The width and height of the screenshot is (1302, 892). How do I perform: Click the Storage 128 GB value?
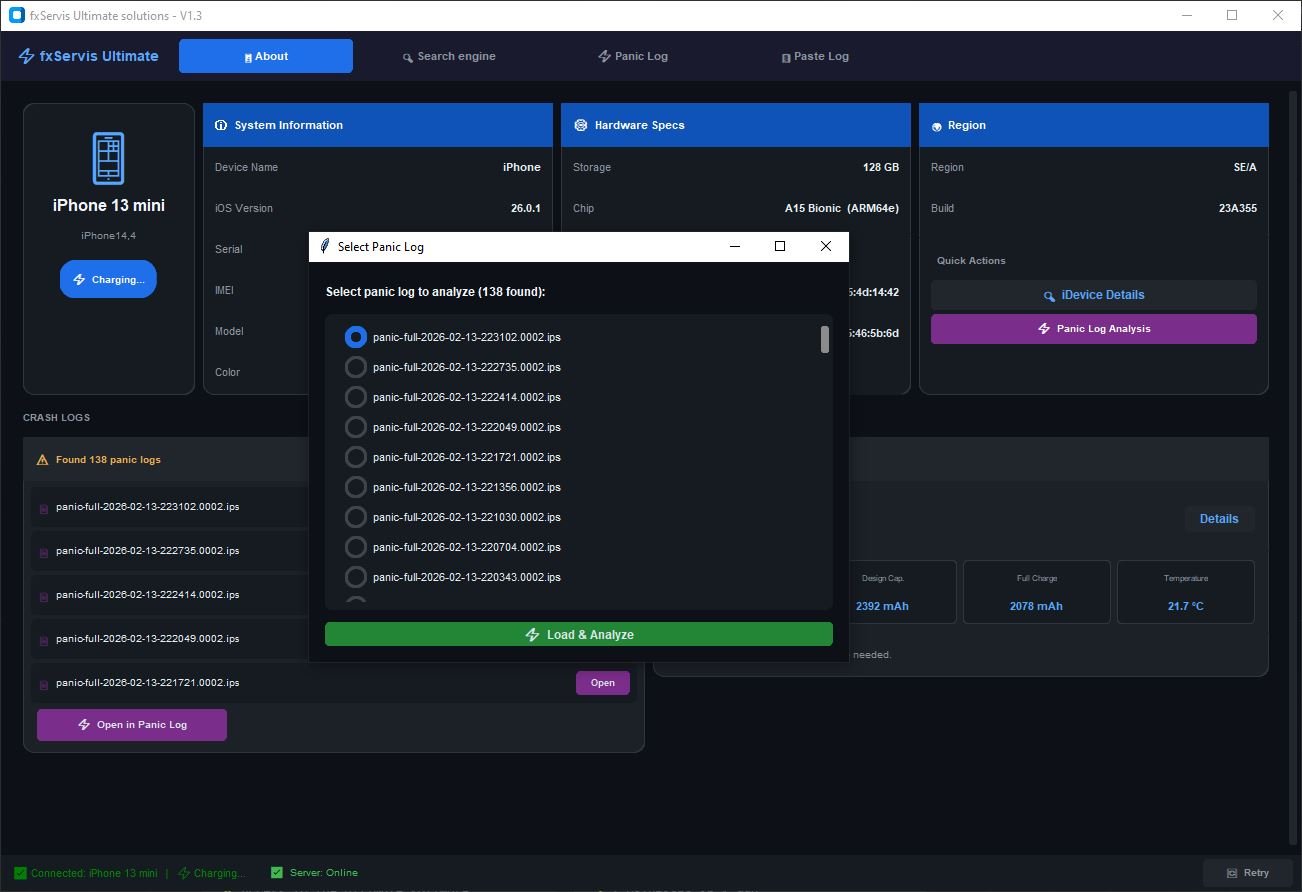tap(881, 167)
